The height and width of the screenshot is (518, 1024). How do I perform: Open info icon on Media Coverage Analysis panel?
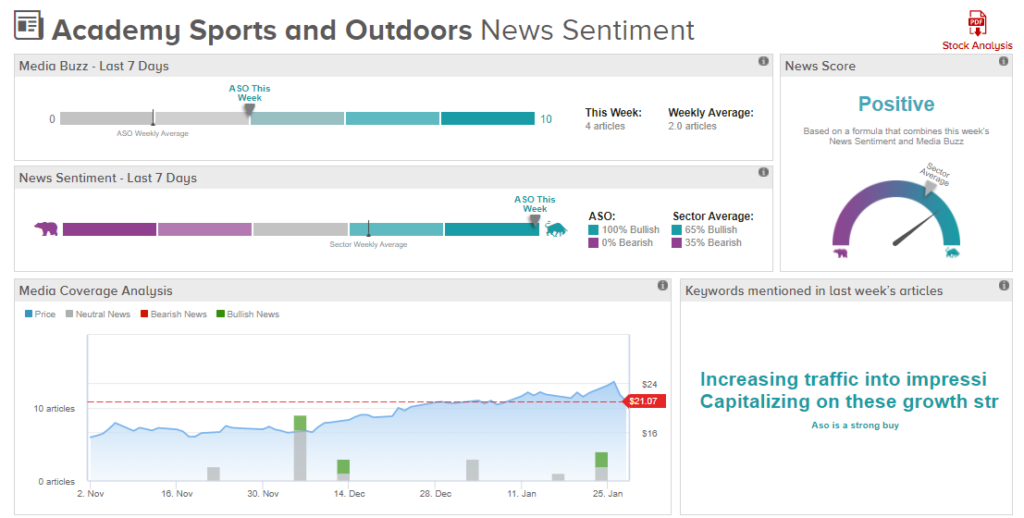click(662, 285)
